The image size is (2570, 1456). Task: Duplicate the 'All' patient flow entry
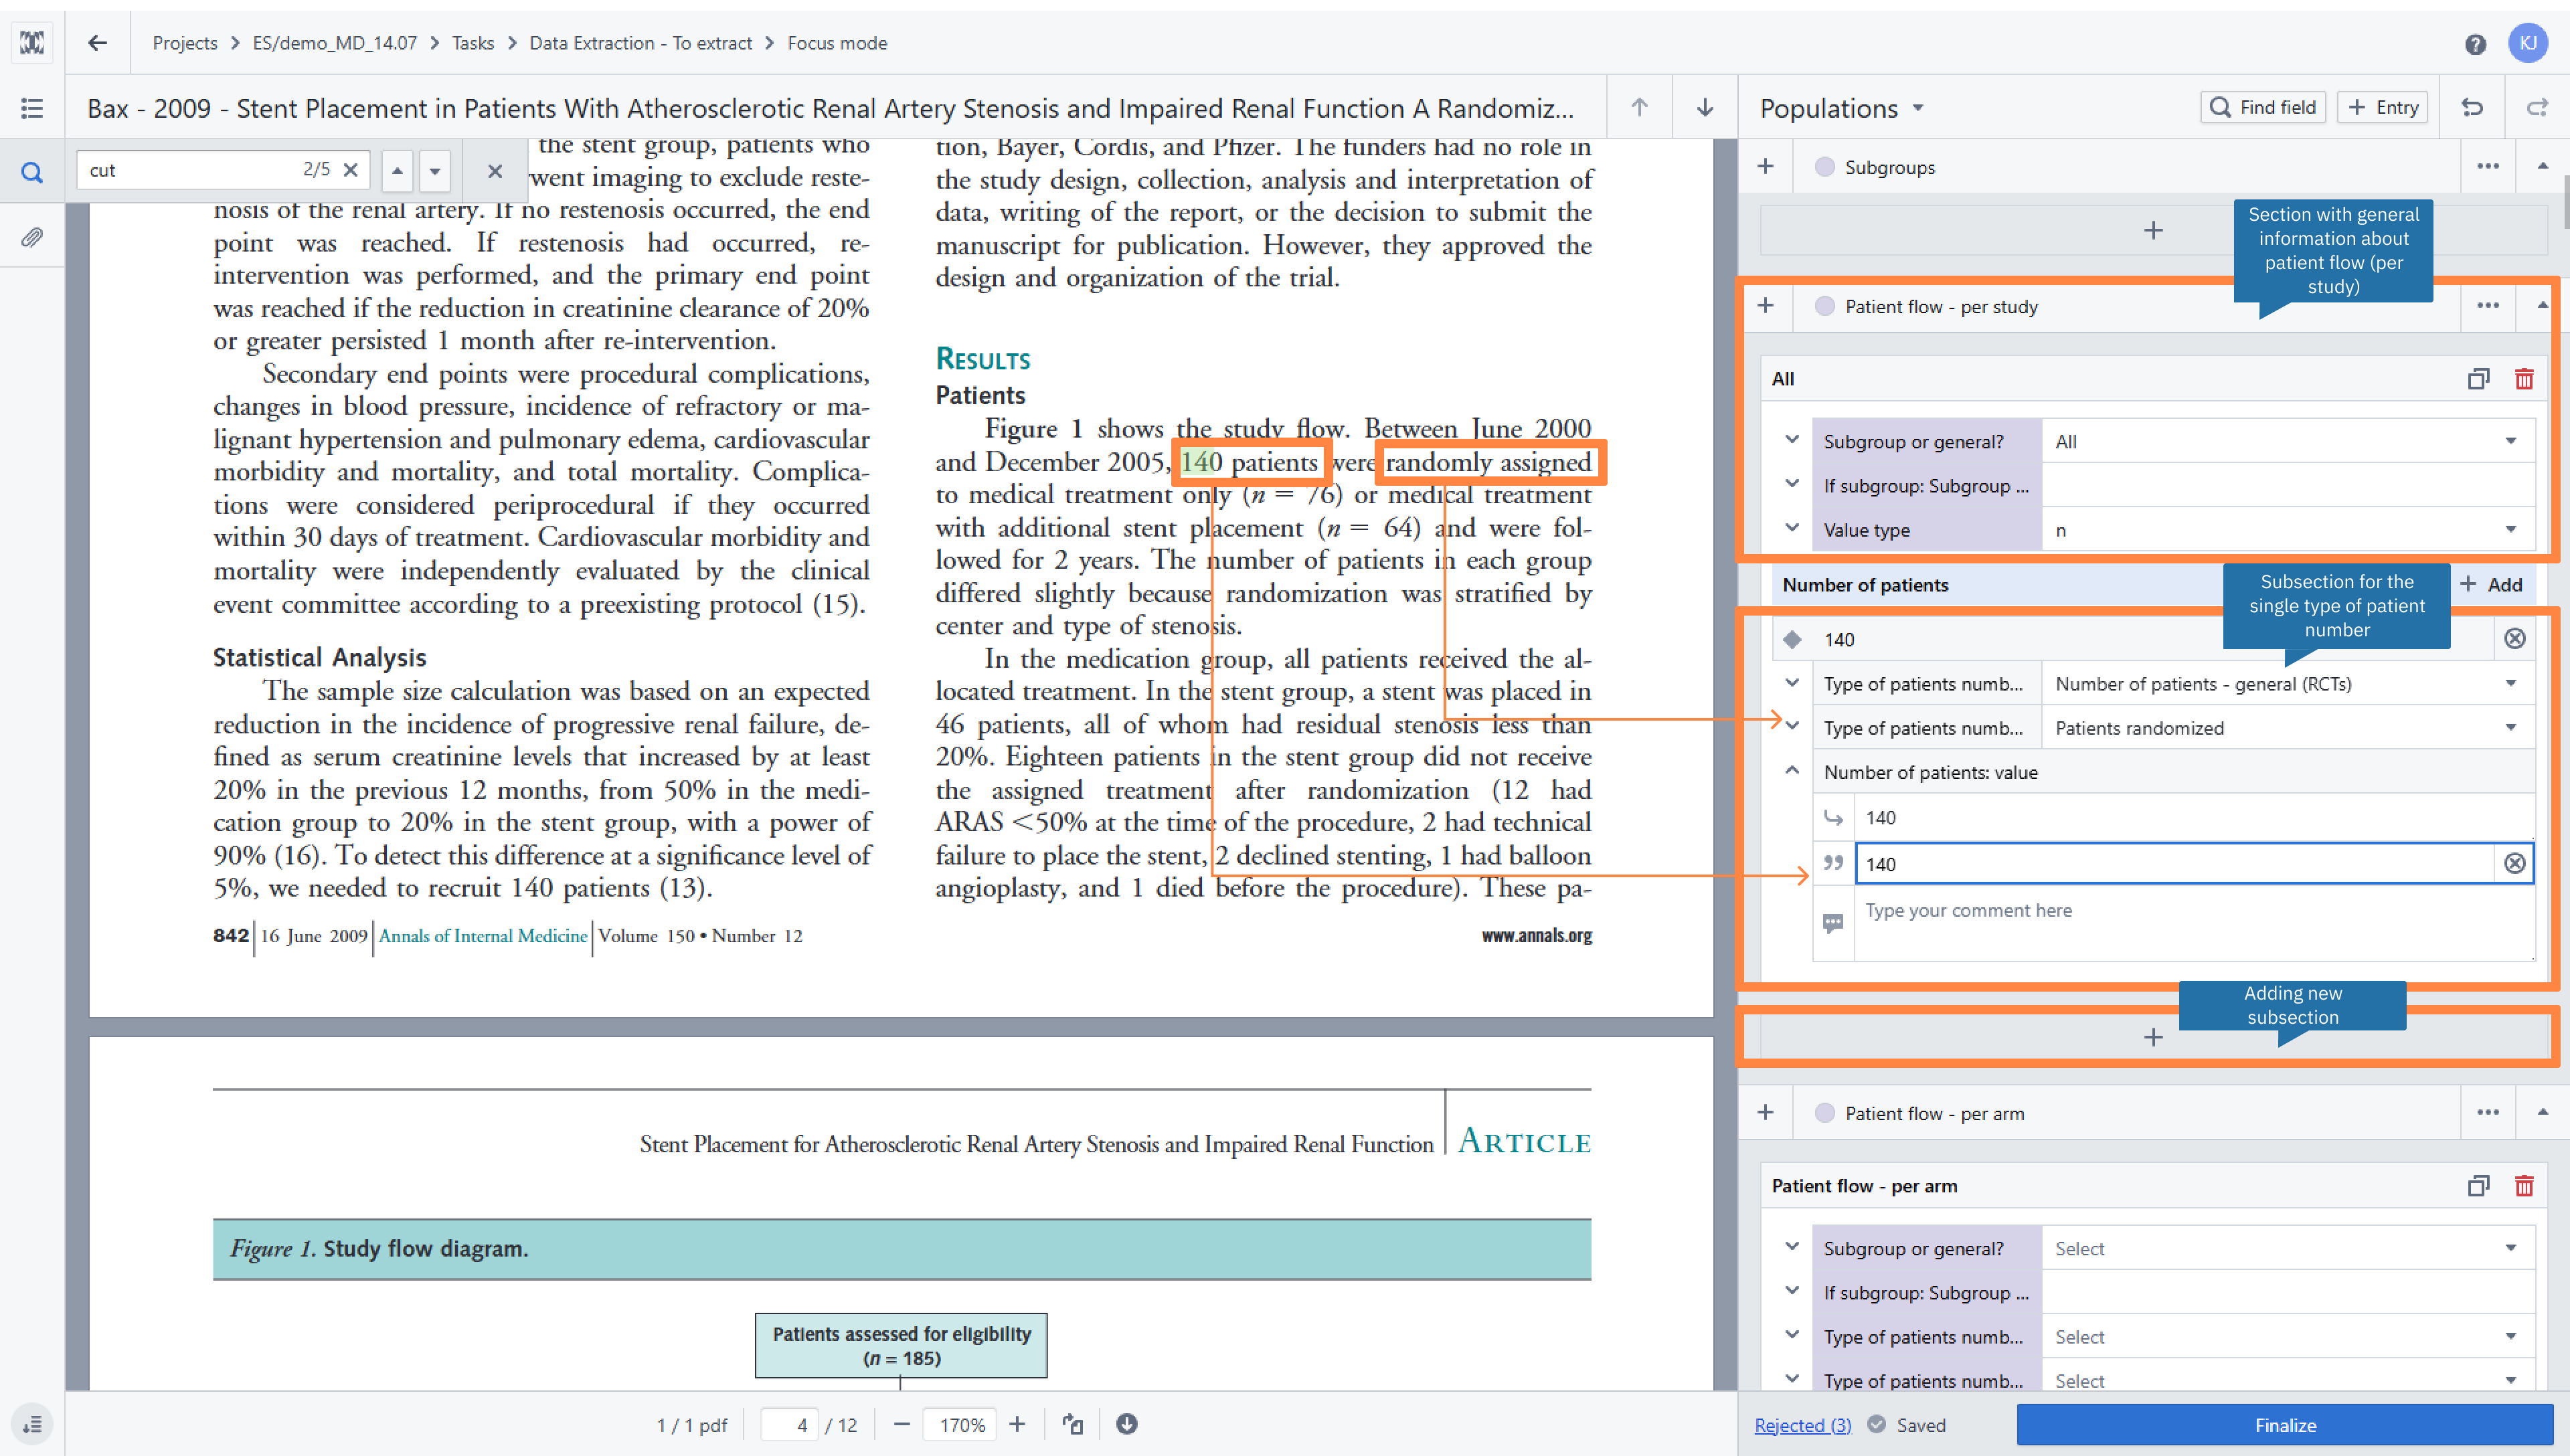point(2478,379)
